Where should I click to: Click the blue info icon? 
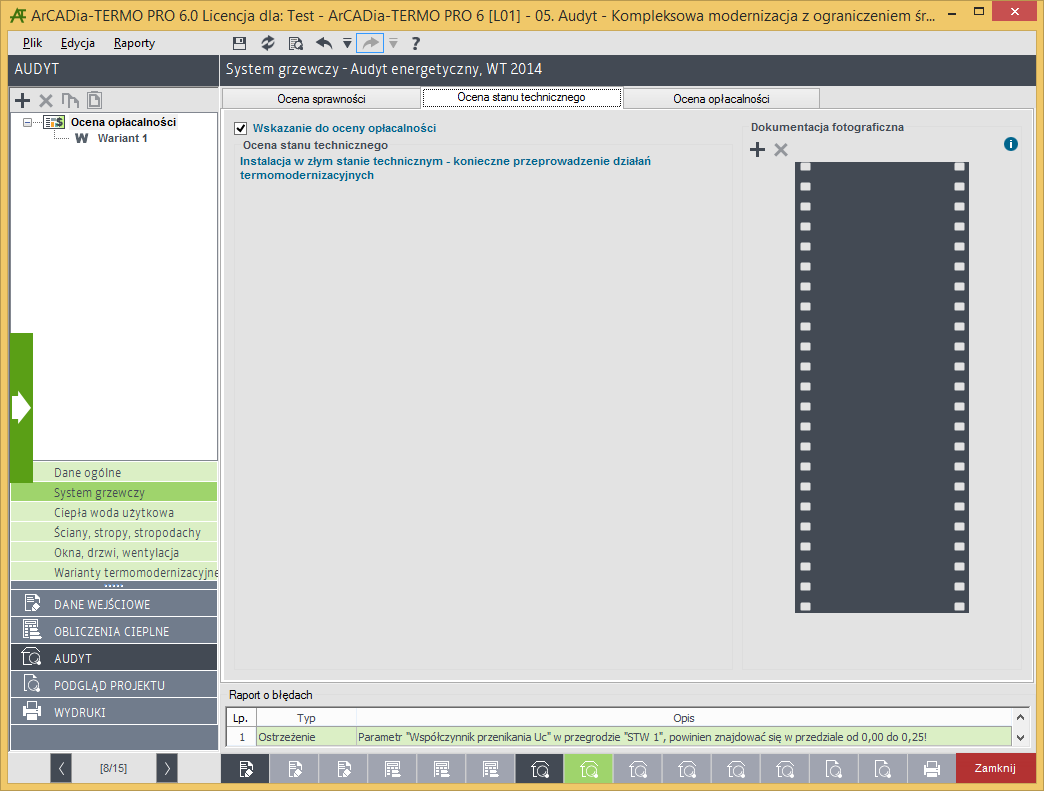(1011, 144)
